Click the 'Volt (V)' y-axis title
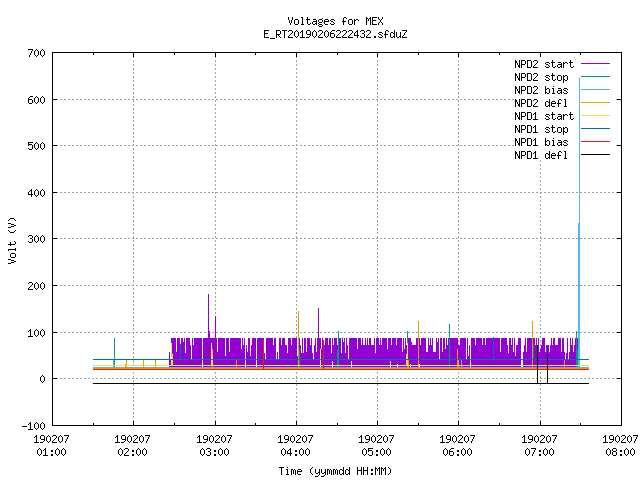The height and width of the screenshot is (480, 640). [13, 241]
